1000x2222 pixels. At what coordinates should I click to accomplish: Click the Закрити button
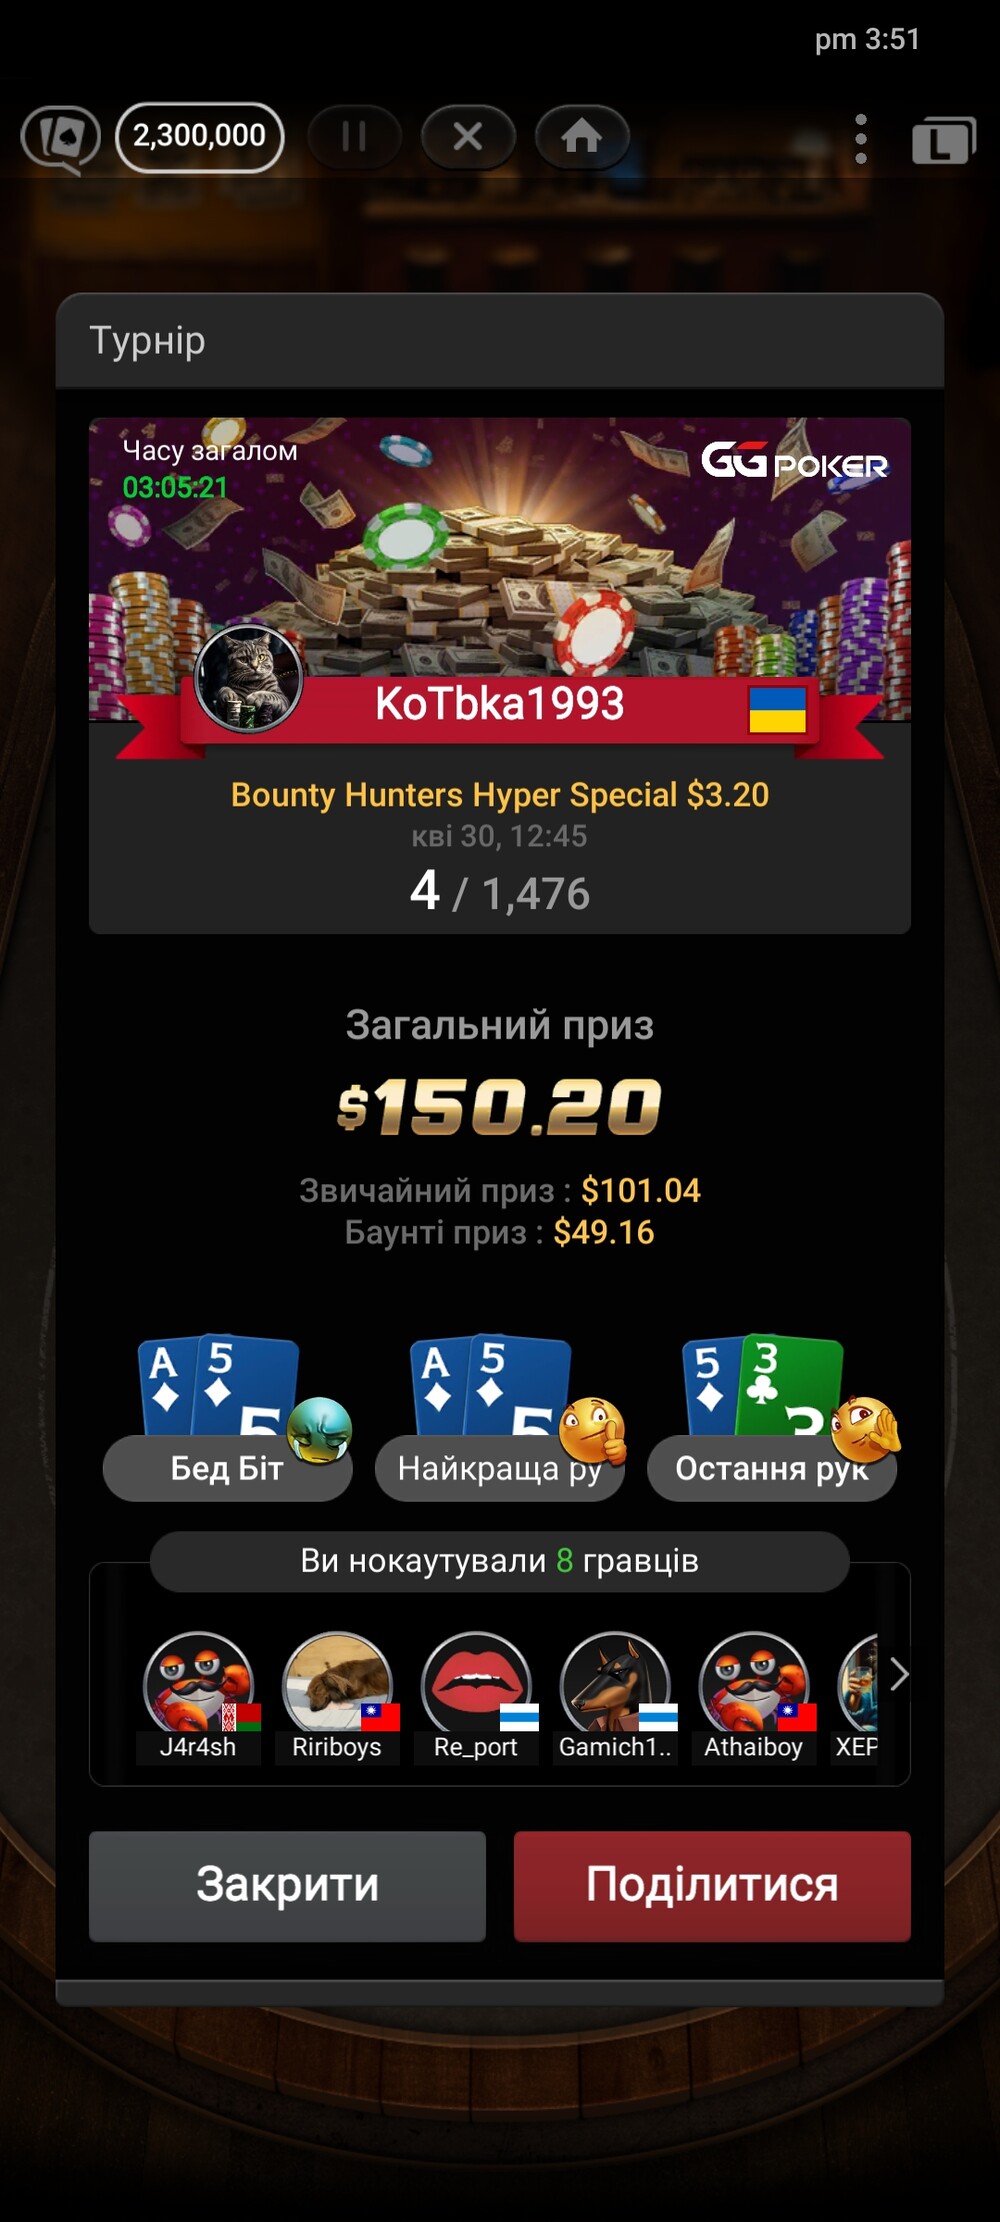coord(287,1886)
